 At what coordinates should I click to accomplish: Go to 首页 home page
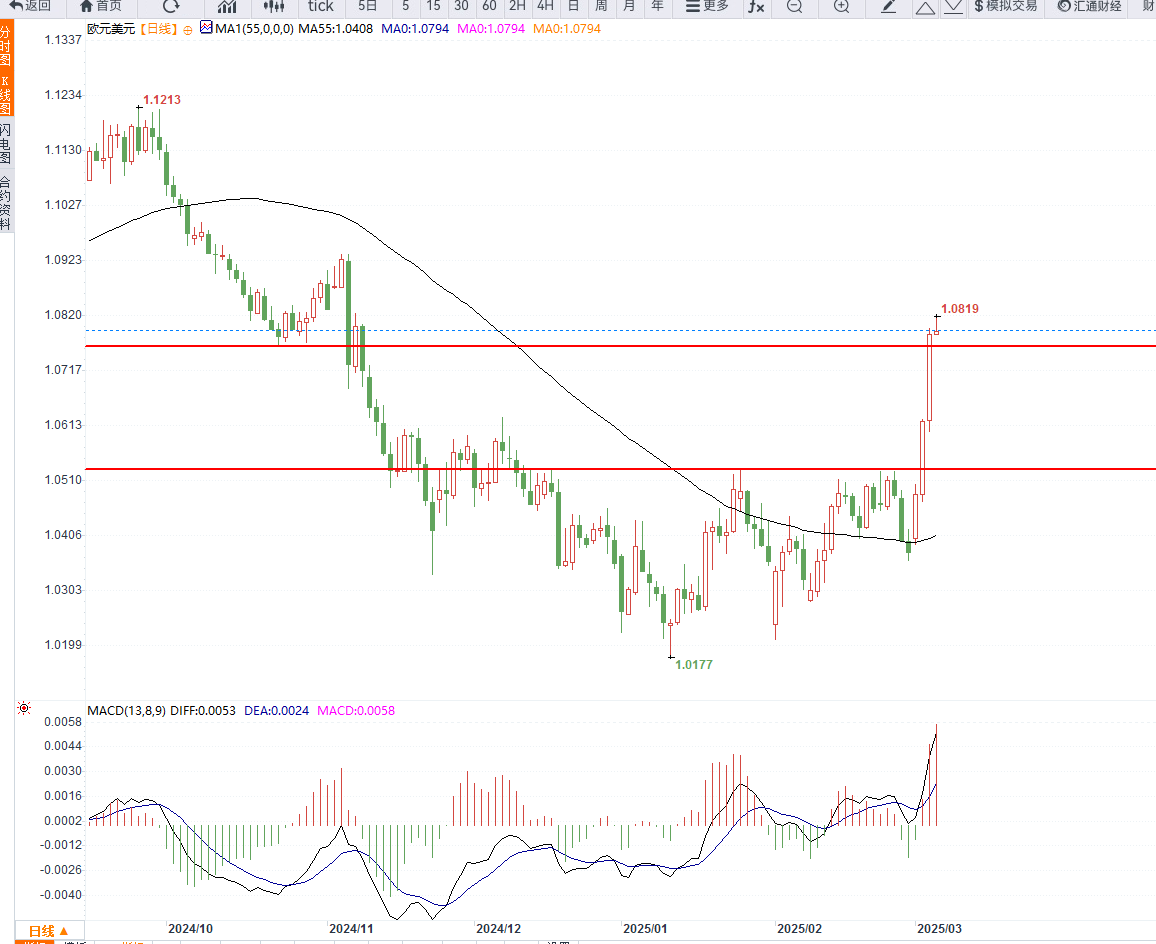tap(100, 7)
